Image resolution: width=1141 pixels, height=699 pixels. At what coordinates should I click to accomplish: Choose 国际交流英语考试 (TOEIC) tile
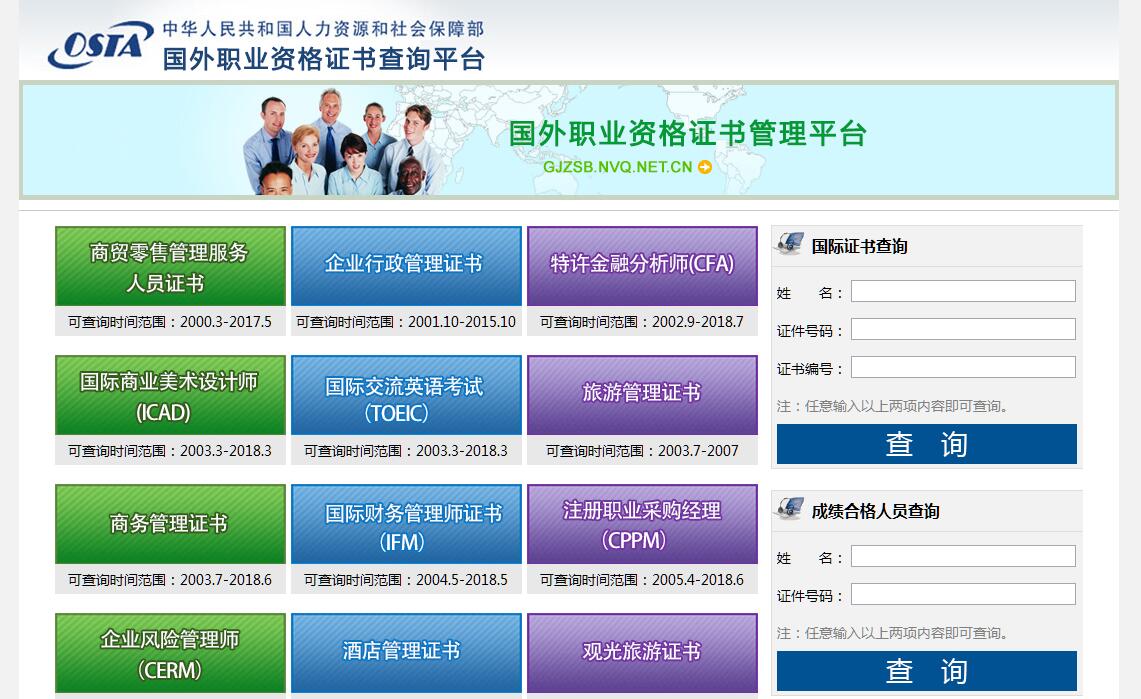[x=406, y=395]
